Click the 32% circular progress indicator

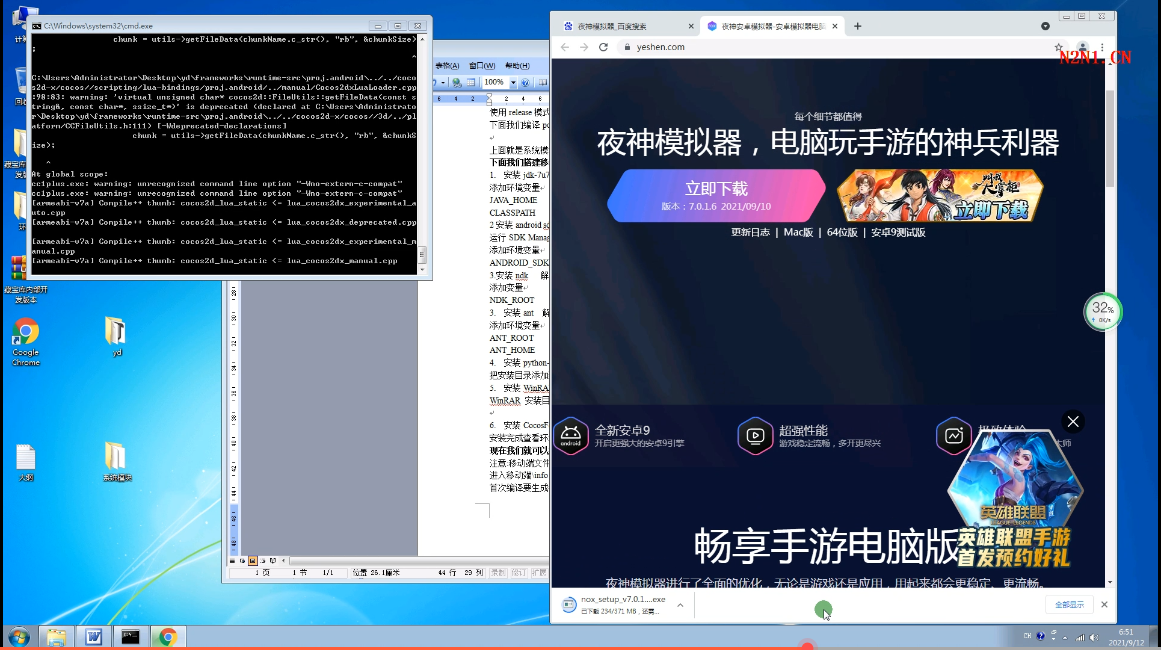pos(1102,311)
